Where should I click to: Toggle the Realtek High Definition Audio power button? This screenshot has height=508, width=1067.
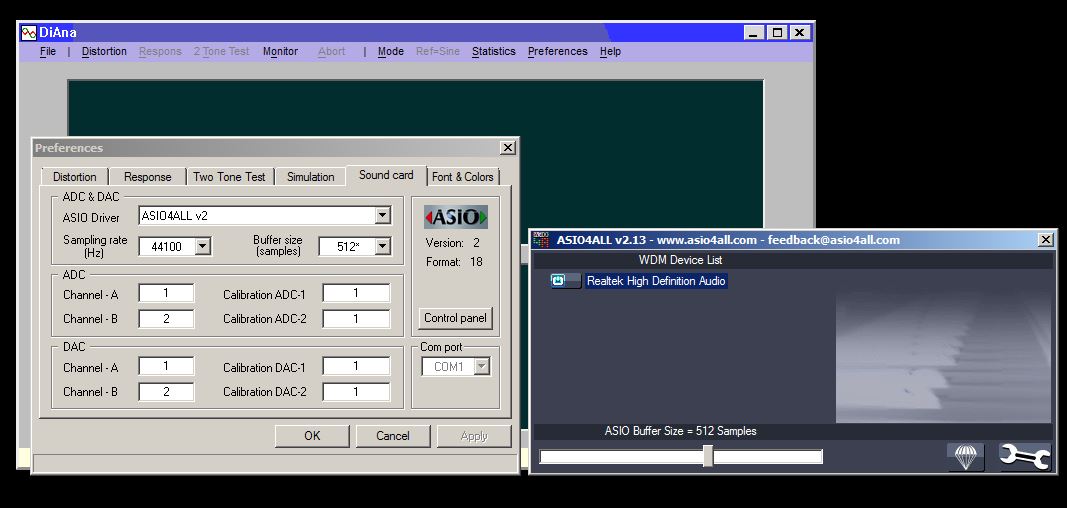[x=565, y=281]
